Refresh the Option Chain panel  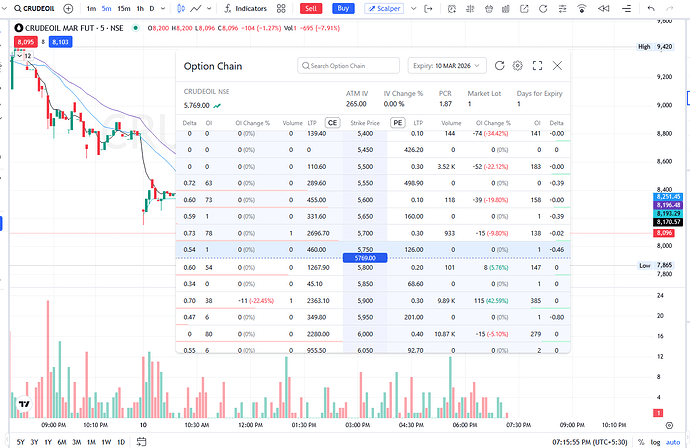tap(499, 66)
